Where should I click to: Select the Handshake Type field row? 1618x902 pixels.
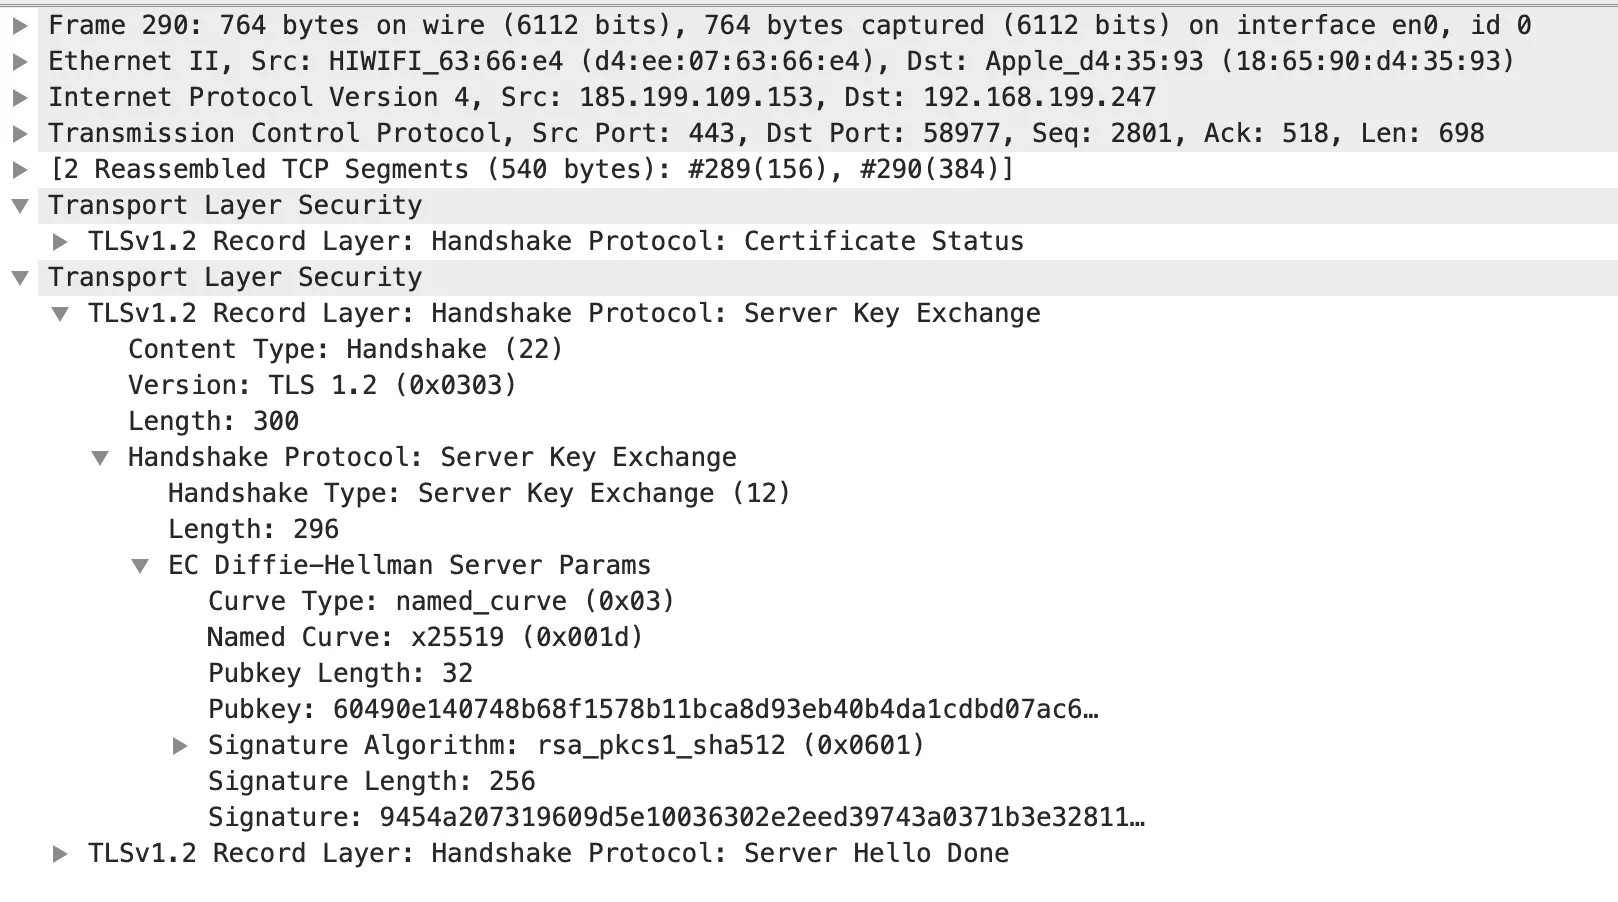click(x=478, y=493)
